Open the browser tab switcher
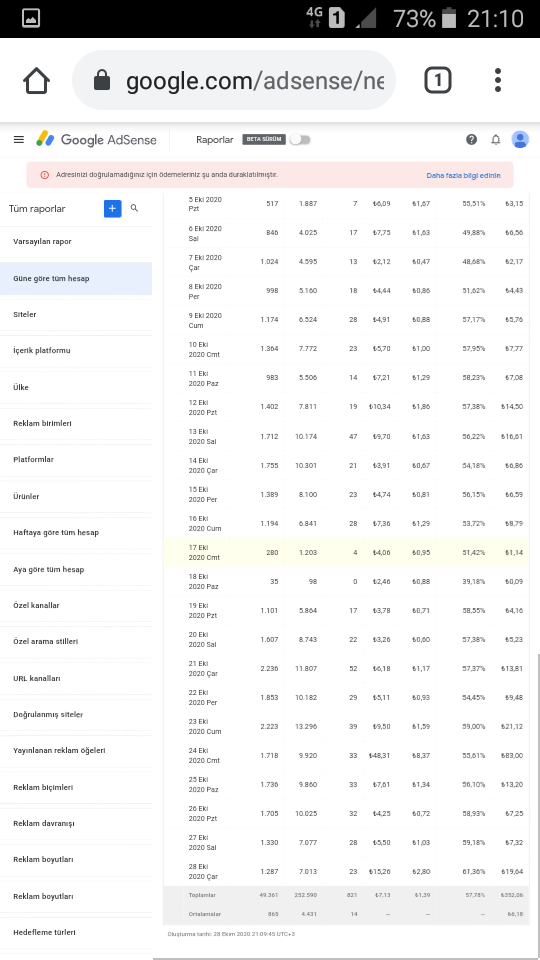The height and width of the screenshot is (960, 540). pos(438,80)
